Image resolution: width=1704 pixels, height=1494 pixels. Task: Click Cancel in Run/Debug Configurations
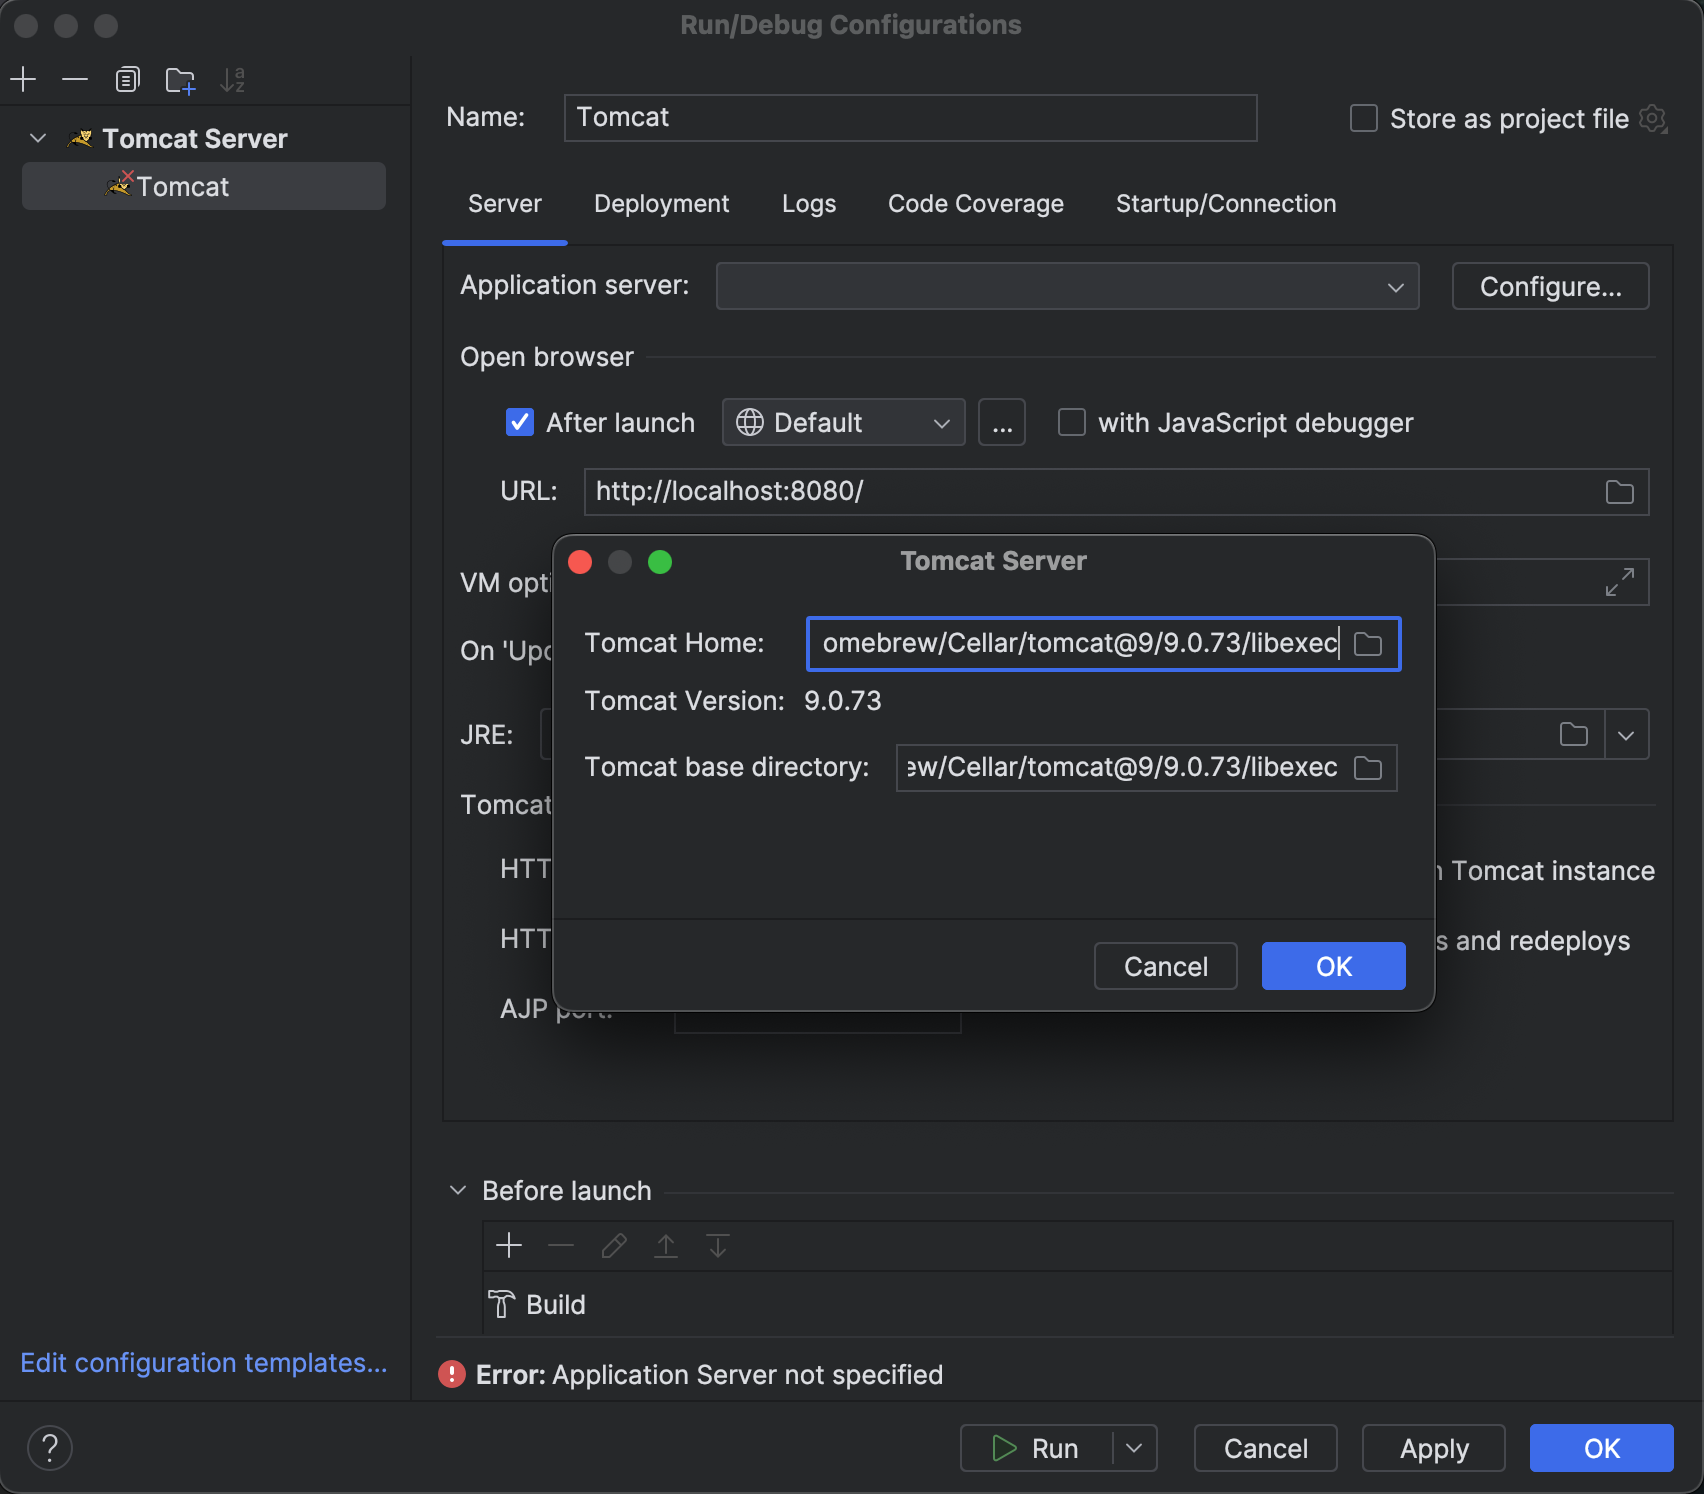pyautogui.click(x=1266, y=1448)
